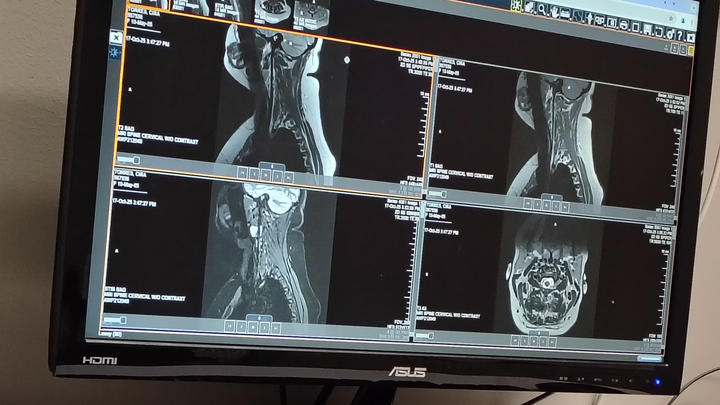Jump to last image in top-right viewport
Screen dimensions: 720x405
pyautogui.click(x=565, y=207)
